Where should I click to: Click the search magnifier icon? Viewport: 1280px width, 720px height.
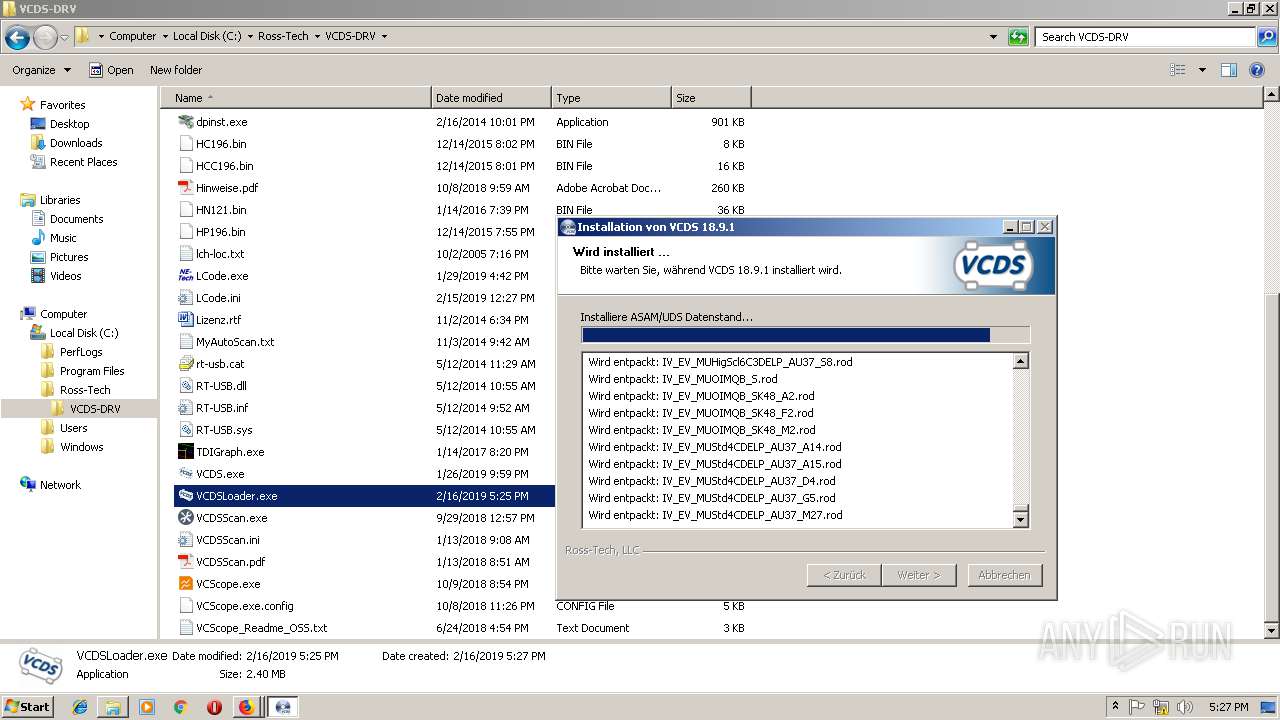point(1266,37)
